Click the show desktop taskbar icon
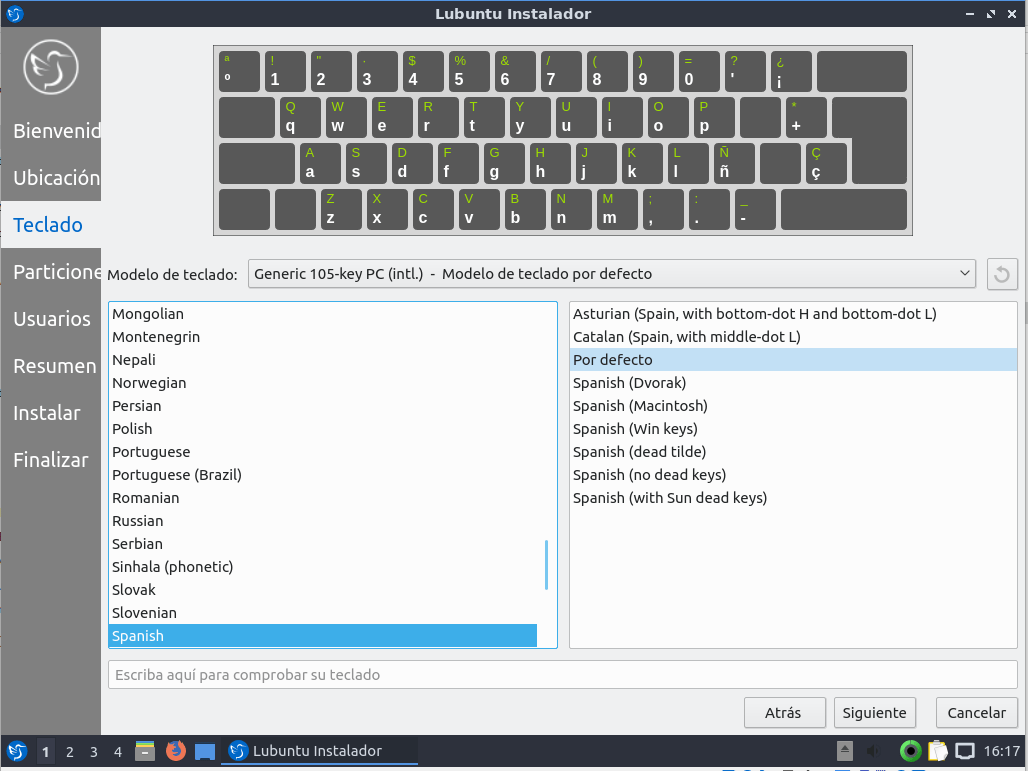The image size is (1028, 771). (x=205, y=751)
